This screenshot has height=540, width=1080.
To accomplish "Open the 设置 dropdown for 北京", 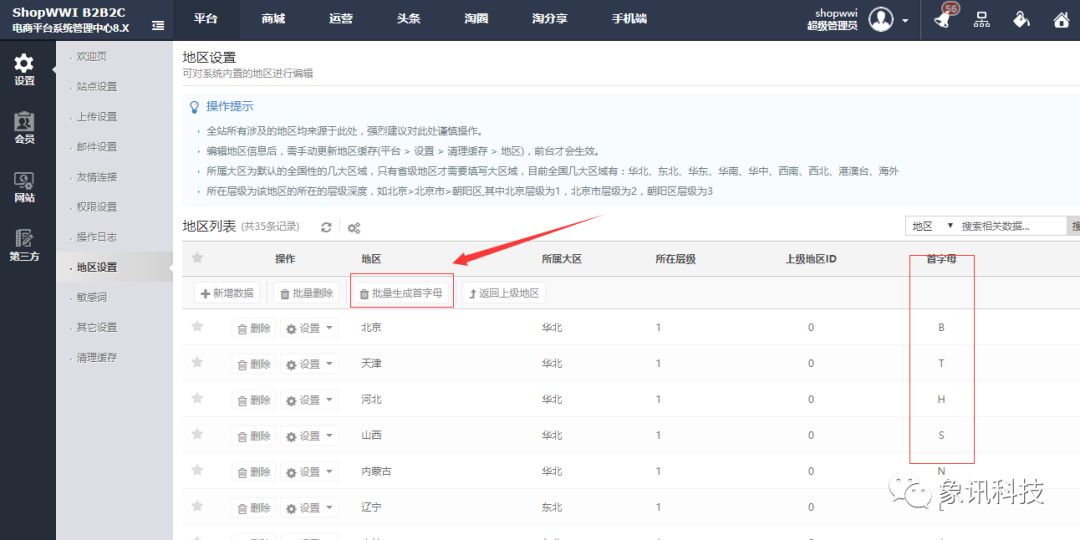I will [309, 329].
